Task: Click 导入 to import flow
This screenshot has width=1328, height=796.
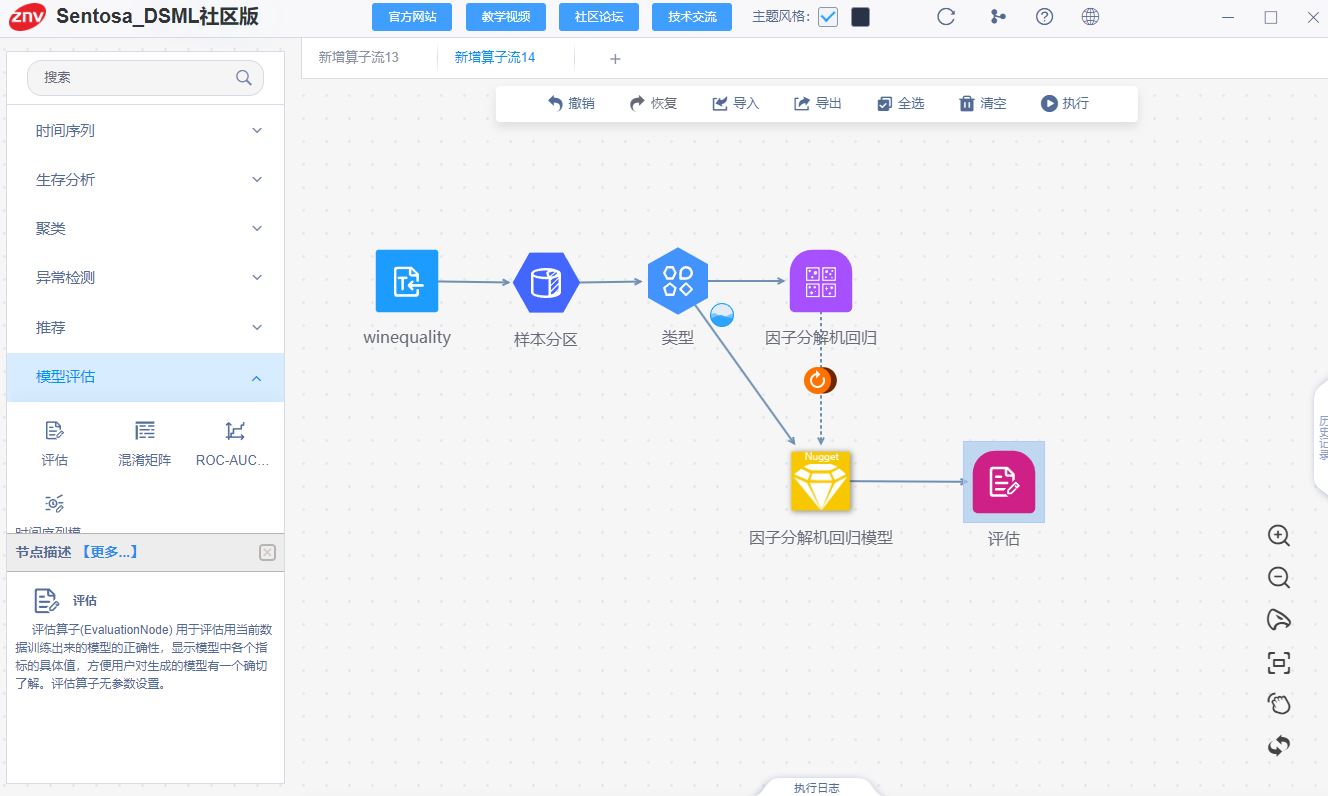Action: coord(735,103)
